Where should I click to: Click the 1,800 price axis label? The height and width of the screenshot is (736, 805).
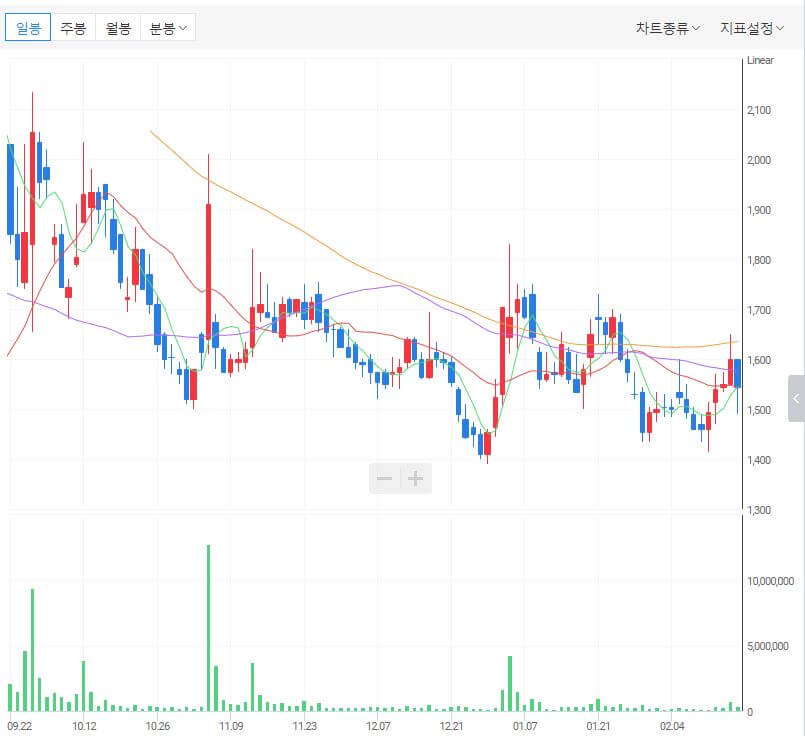tap(759, 260)
